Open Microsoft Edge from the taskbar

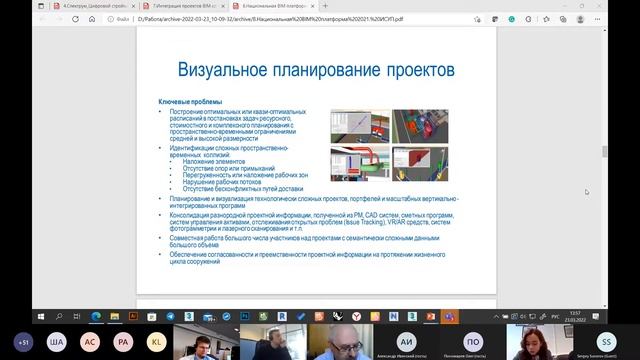tap(96, 316)
